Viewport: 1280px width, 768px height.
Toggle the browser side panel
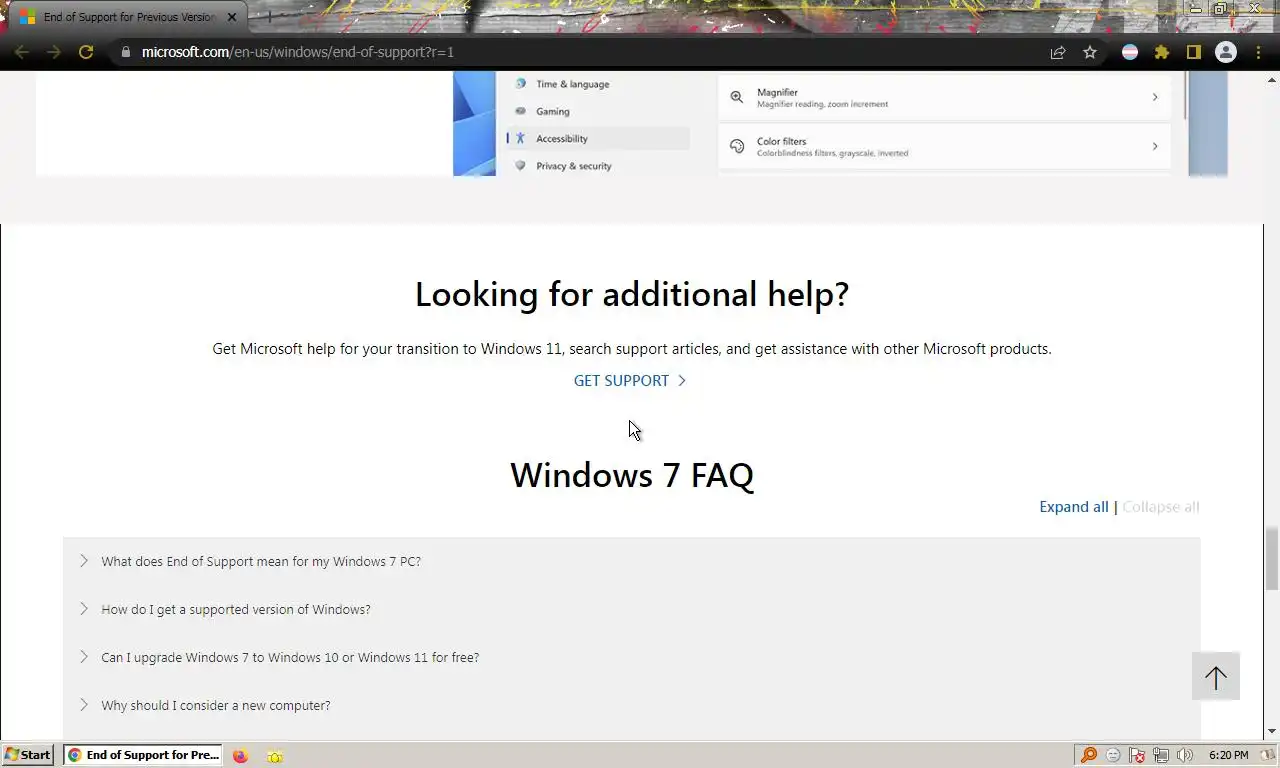click(1194, 52)
